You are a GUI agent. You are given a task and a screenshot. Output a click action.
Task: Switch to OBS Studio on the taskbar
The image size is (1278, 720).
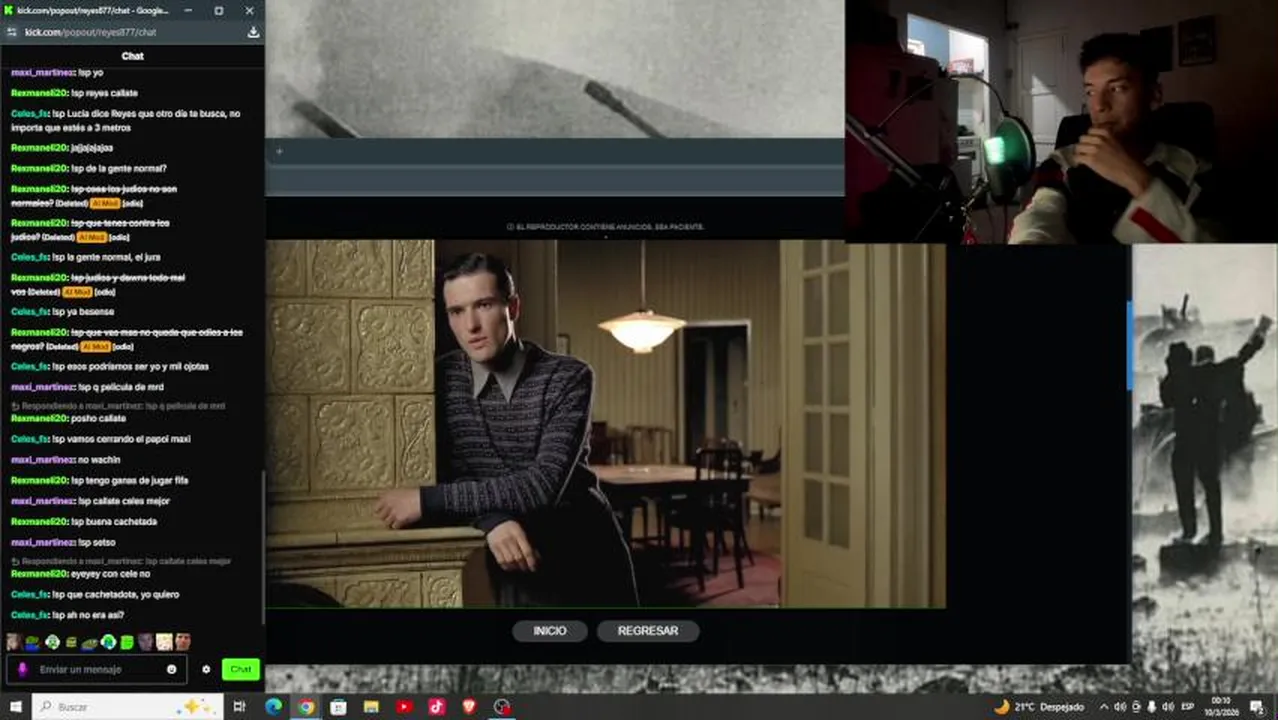(502, 707)
